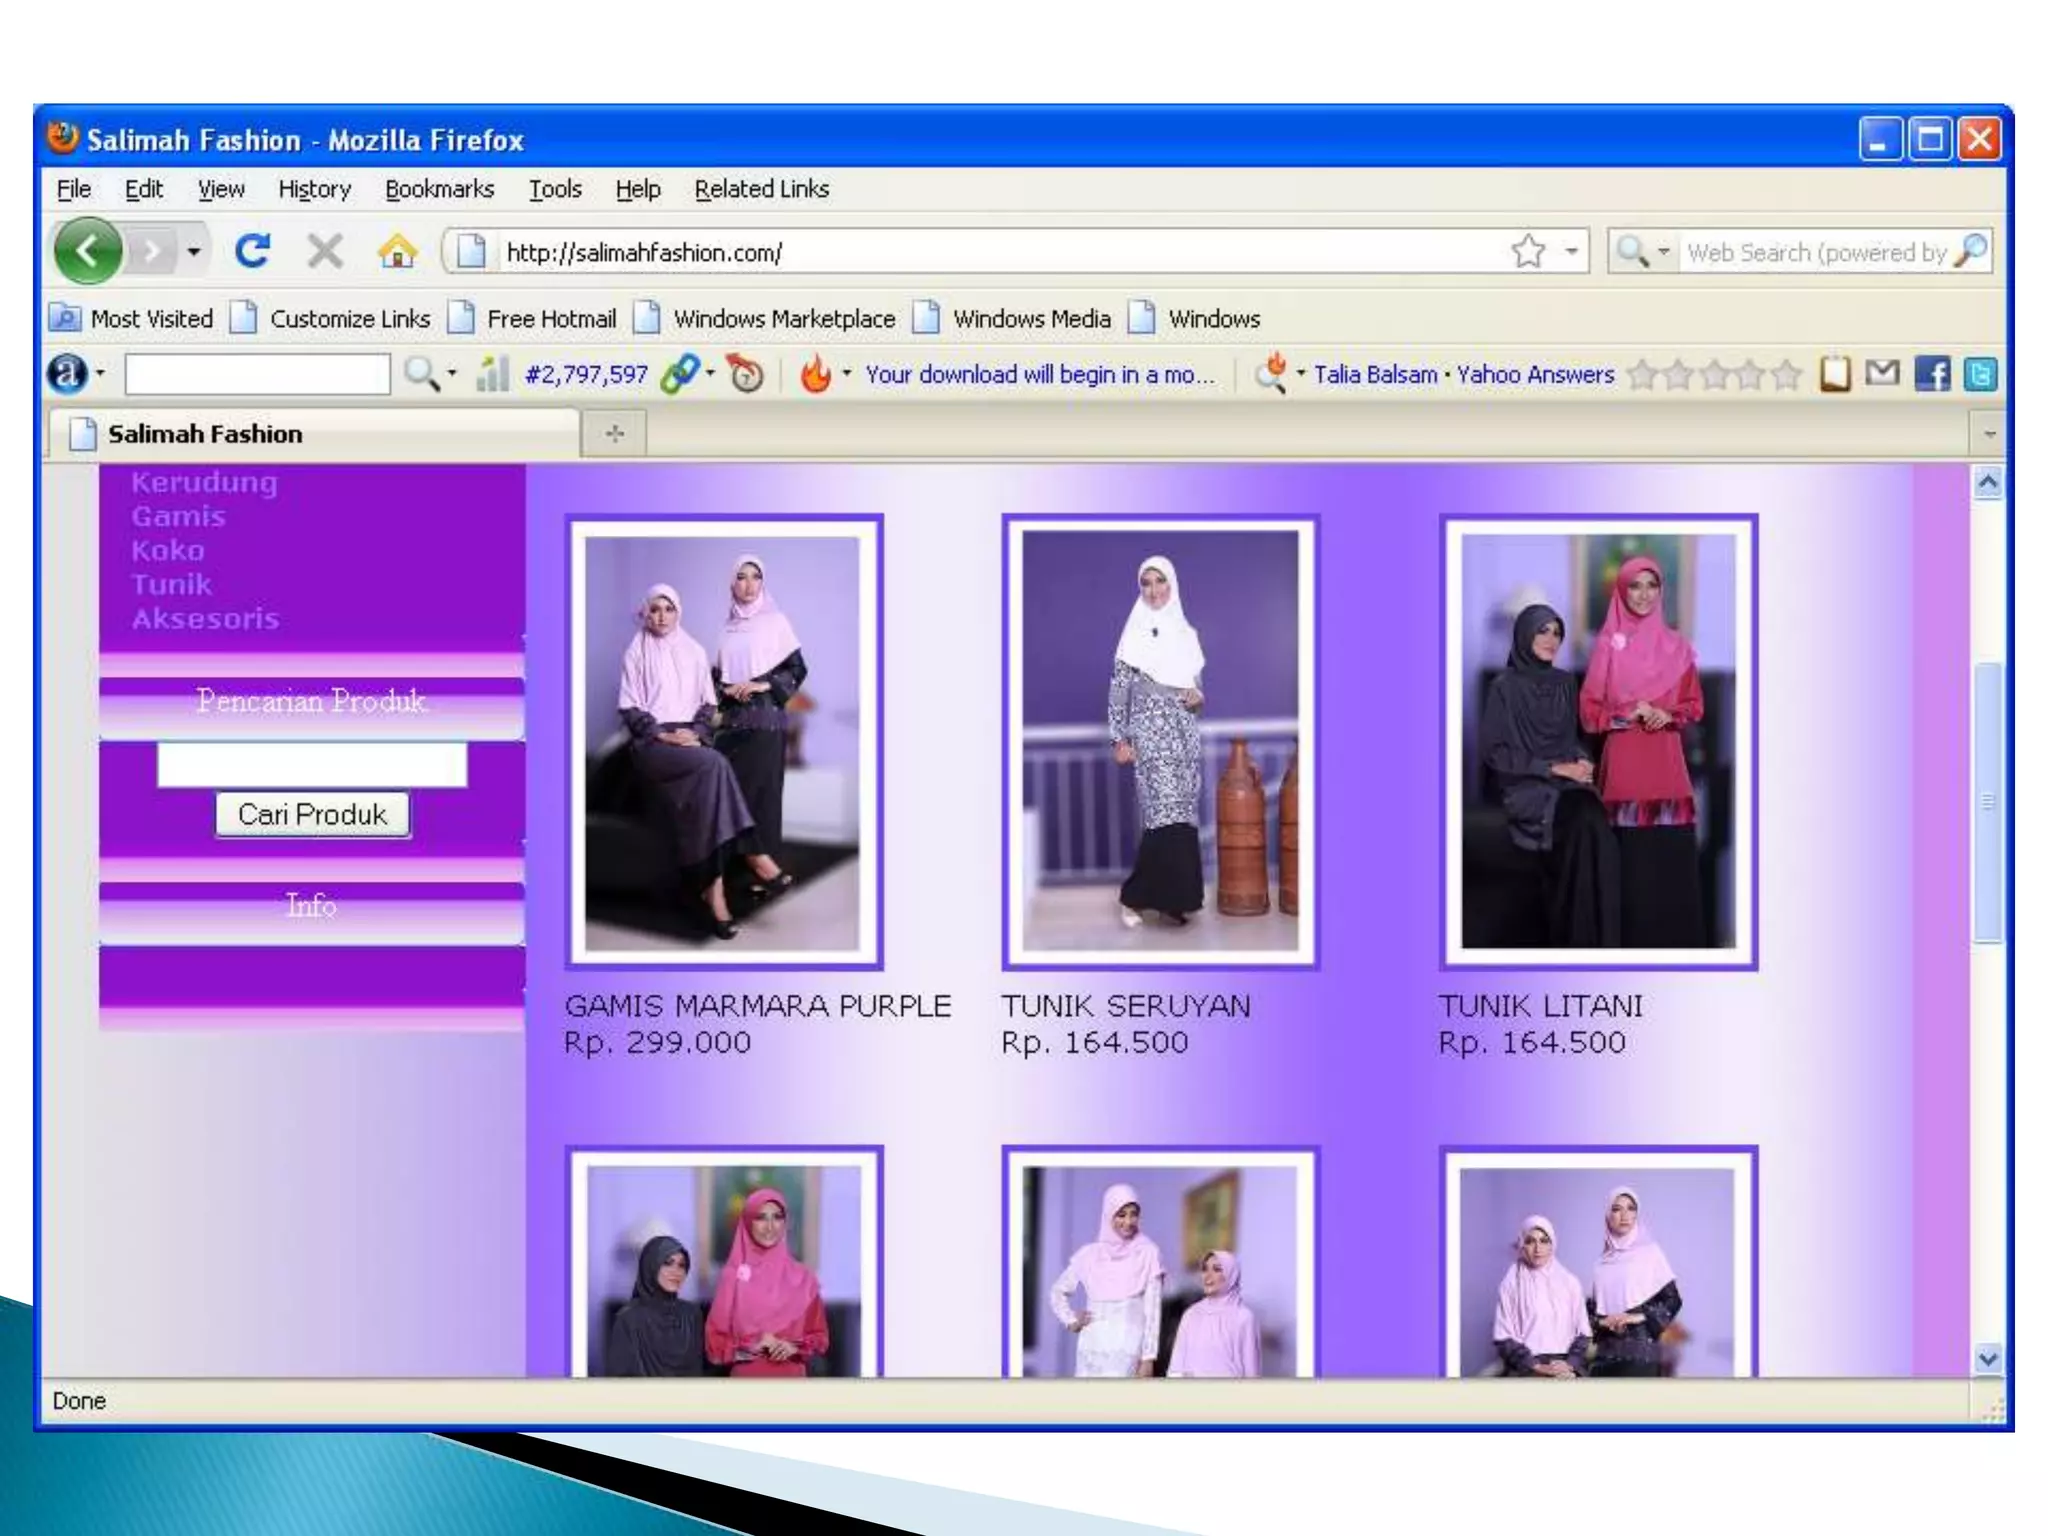Click the Stop loading X icon
Image resolution: width=2048 pixels, height=1536 pixels.
click(x=325, y=251)
